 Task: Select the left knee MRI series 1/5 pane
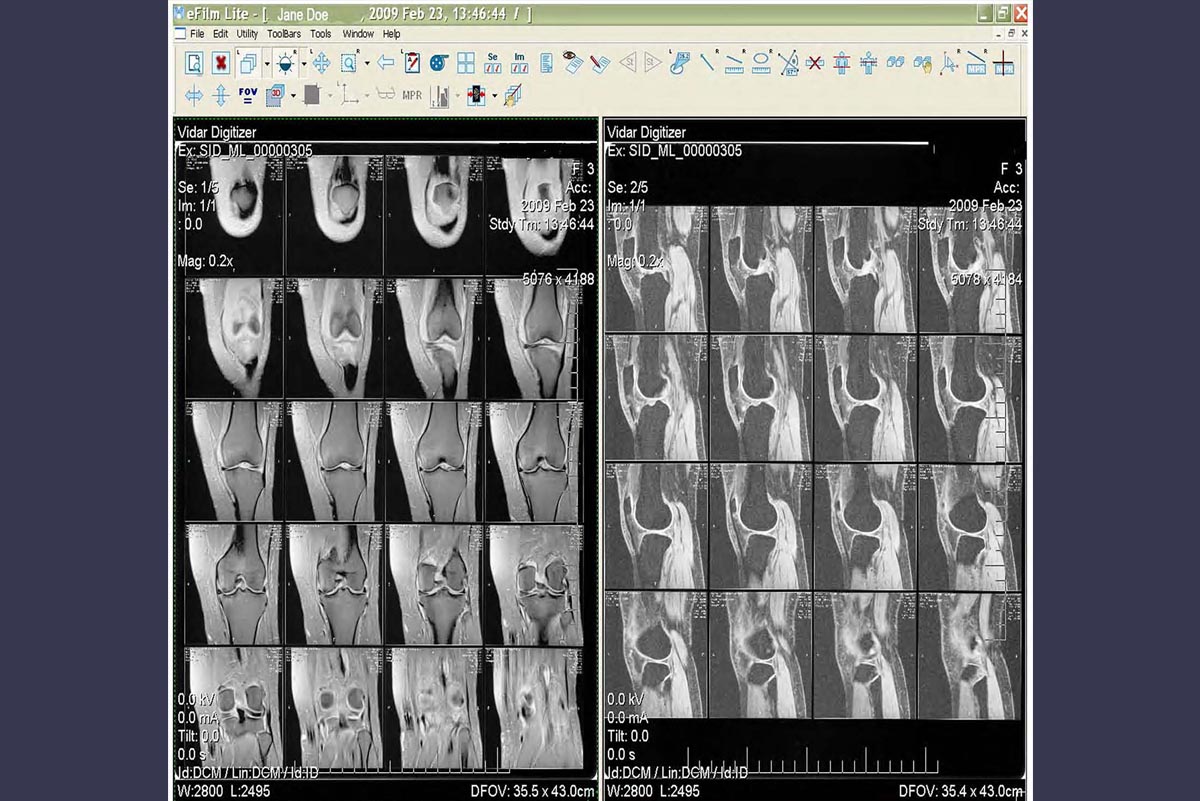coord(386,458)
